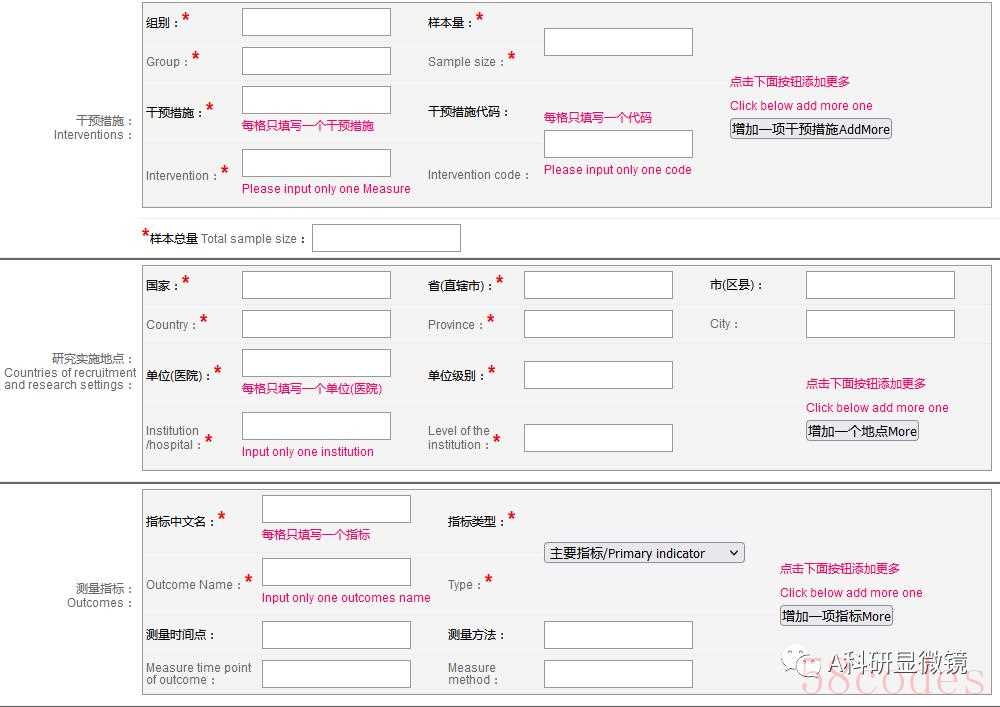Click the Total sample size field

click(x=386, y=238)
